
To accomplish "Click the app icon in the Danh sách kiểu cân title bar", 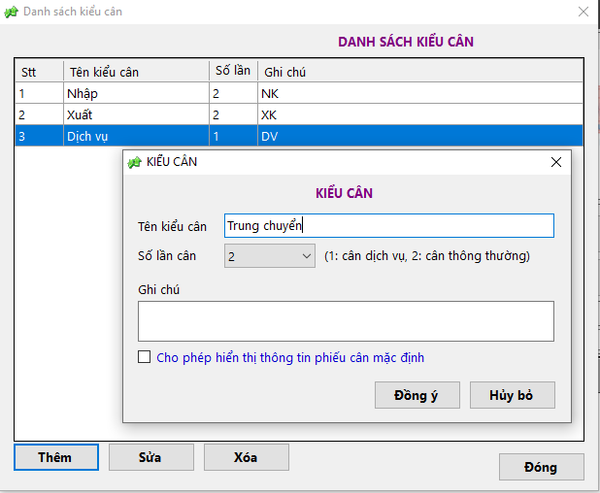I will [11, 12].
